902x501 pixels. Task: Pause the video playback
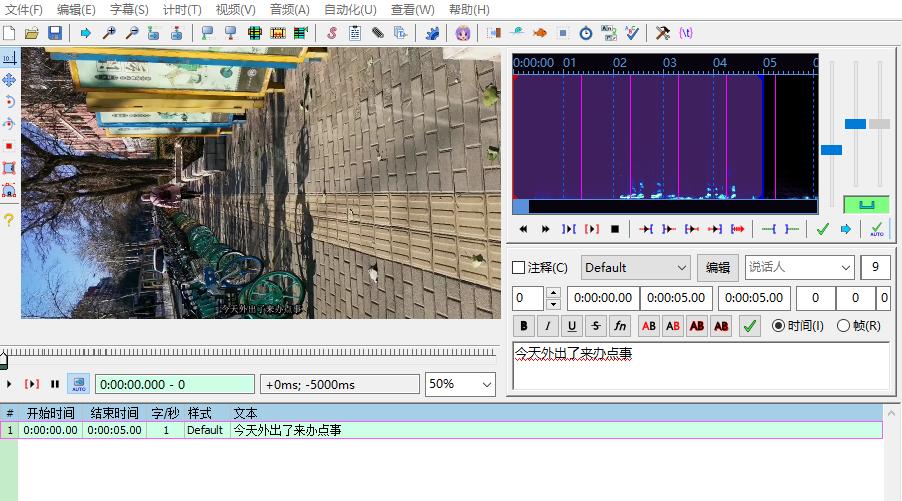[x=55, y=384]
